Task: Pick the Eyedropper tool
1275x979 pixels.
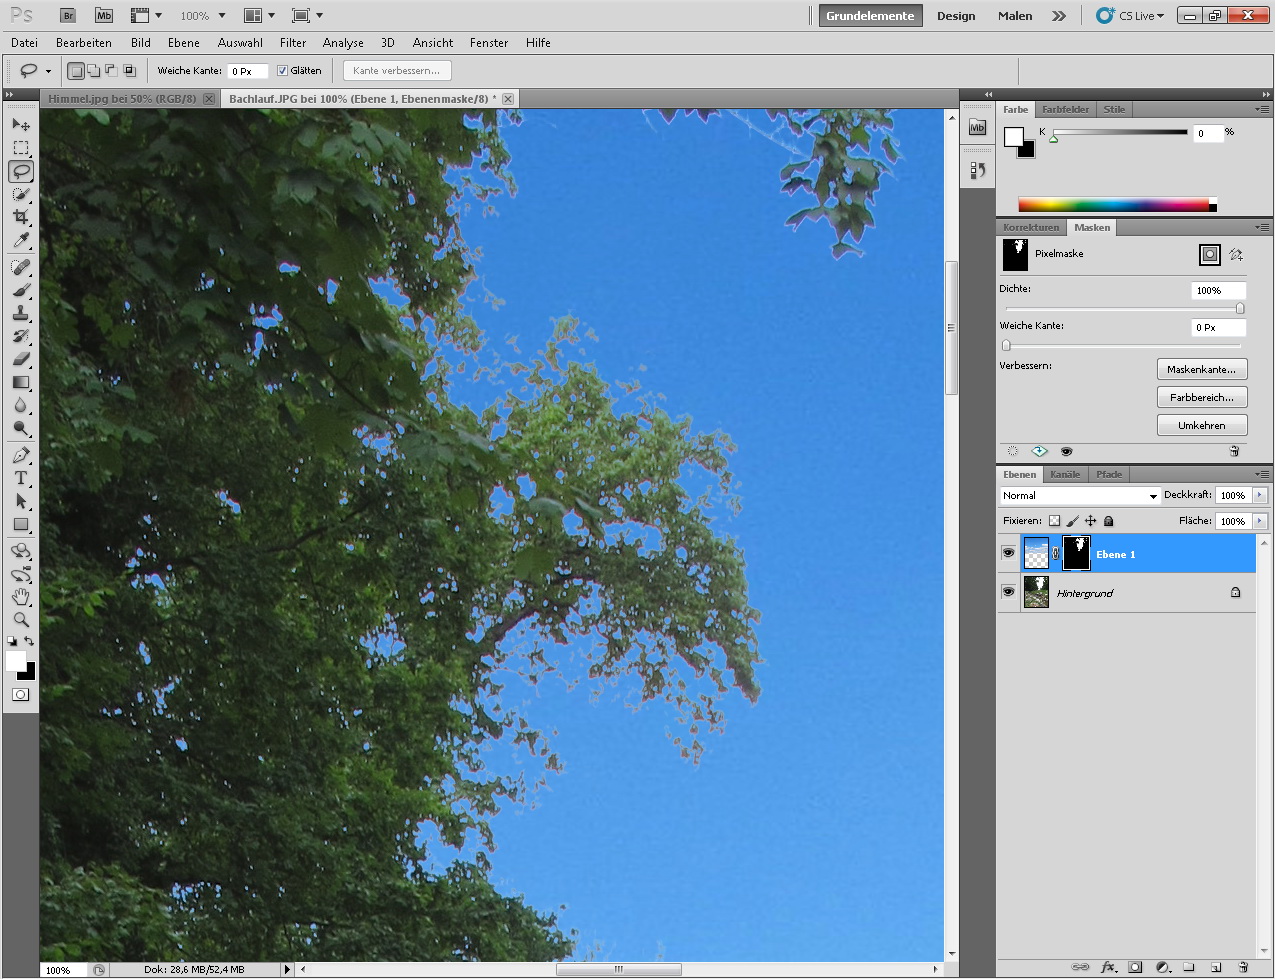Action: coord(21,241)
